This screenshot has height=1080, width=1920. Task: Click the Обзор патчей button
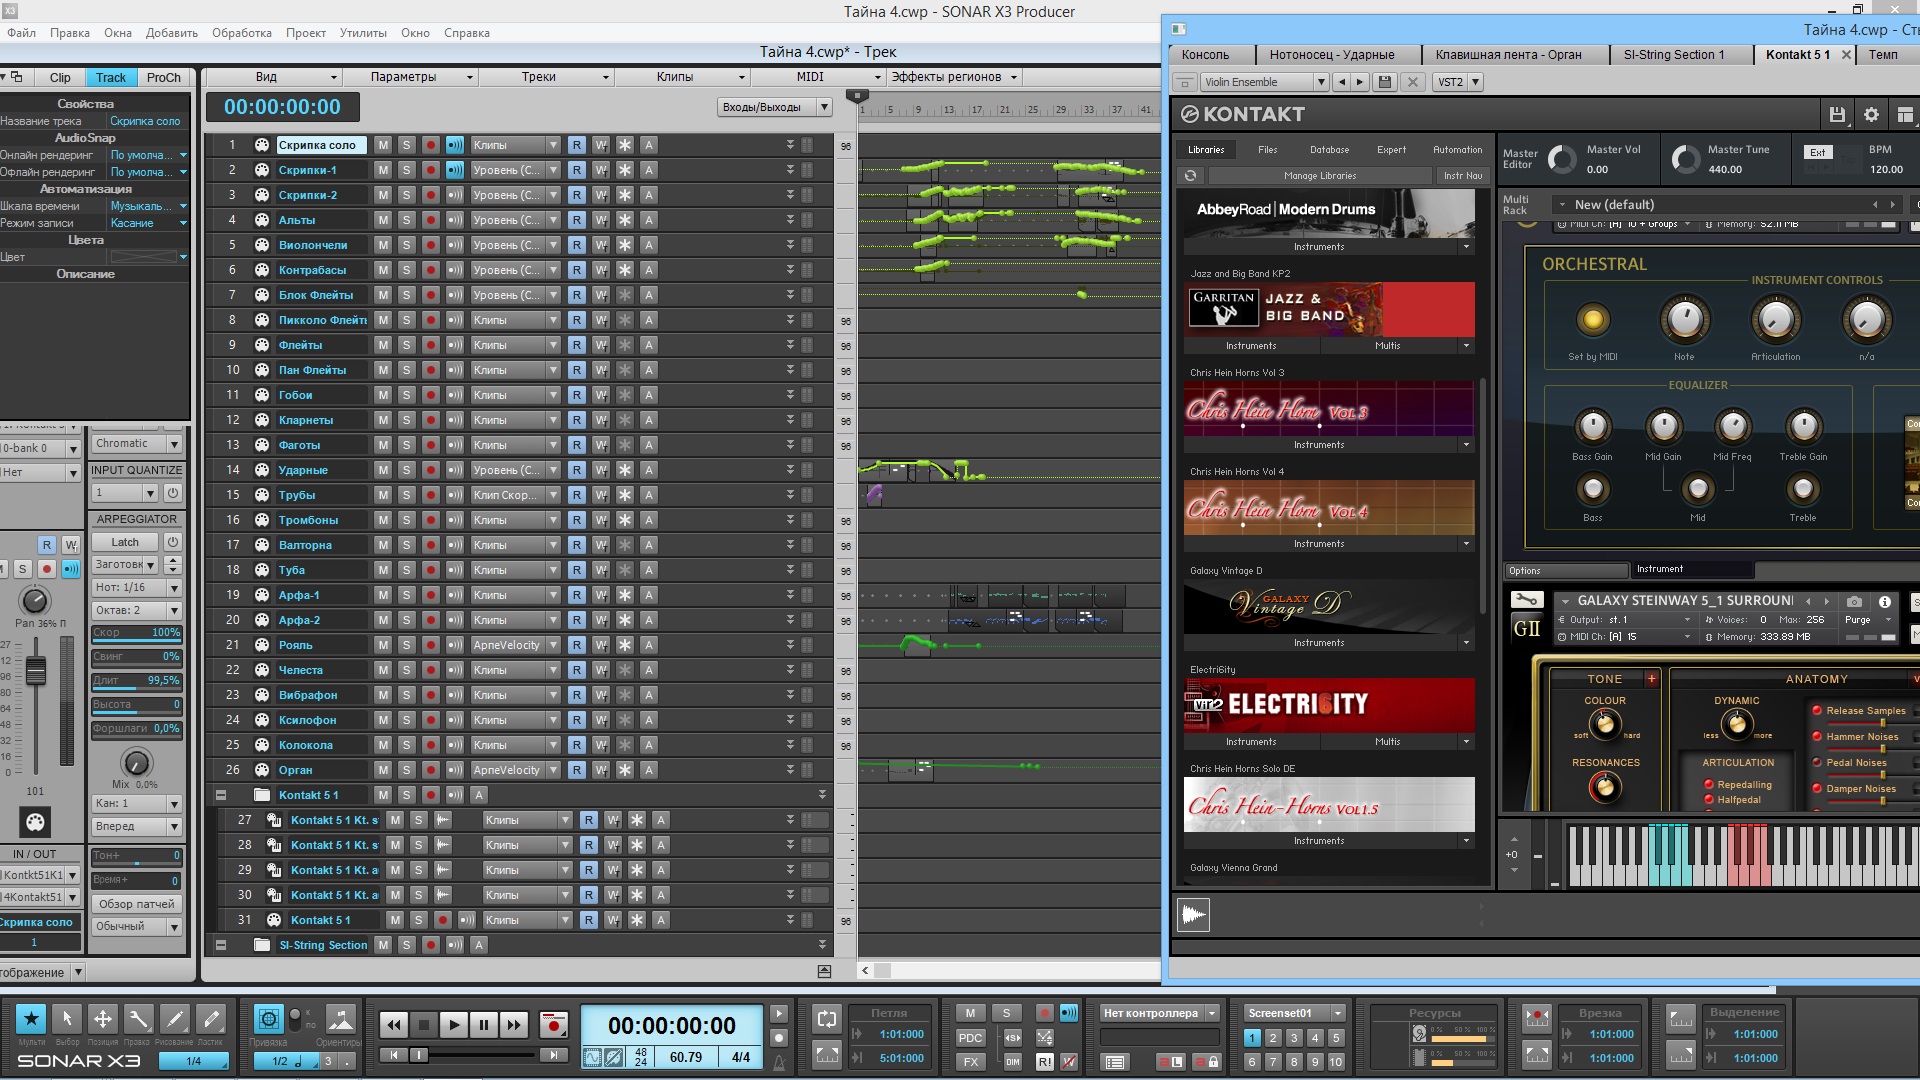(136, 904)
